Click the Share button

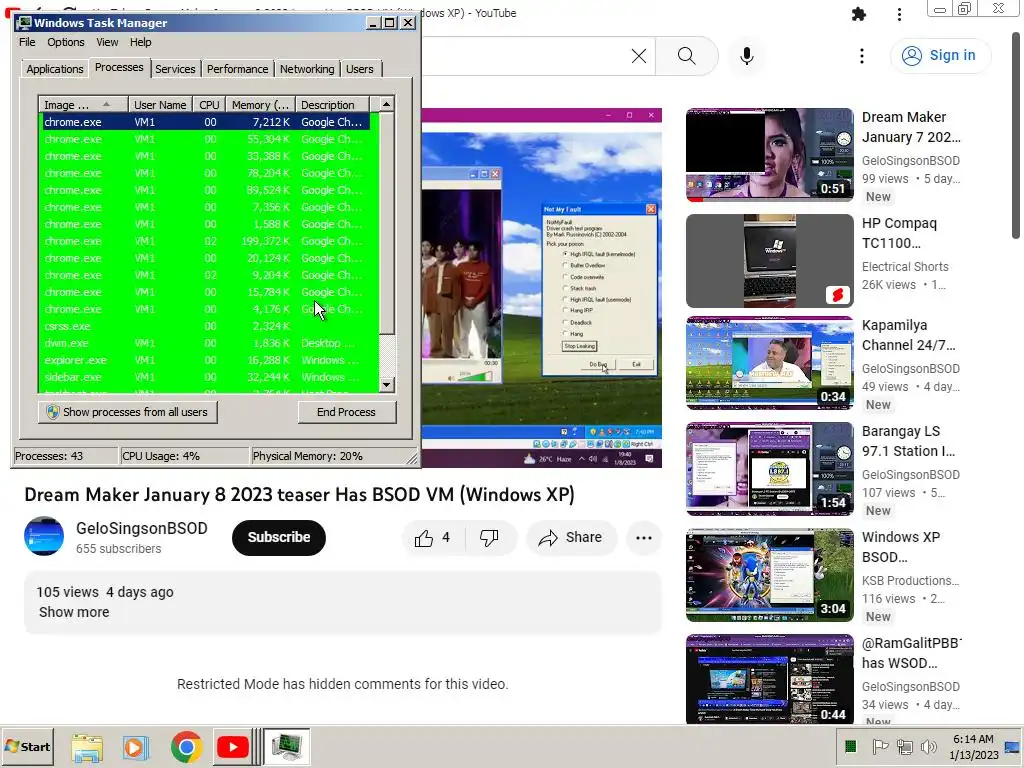coord(571,537)
